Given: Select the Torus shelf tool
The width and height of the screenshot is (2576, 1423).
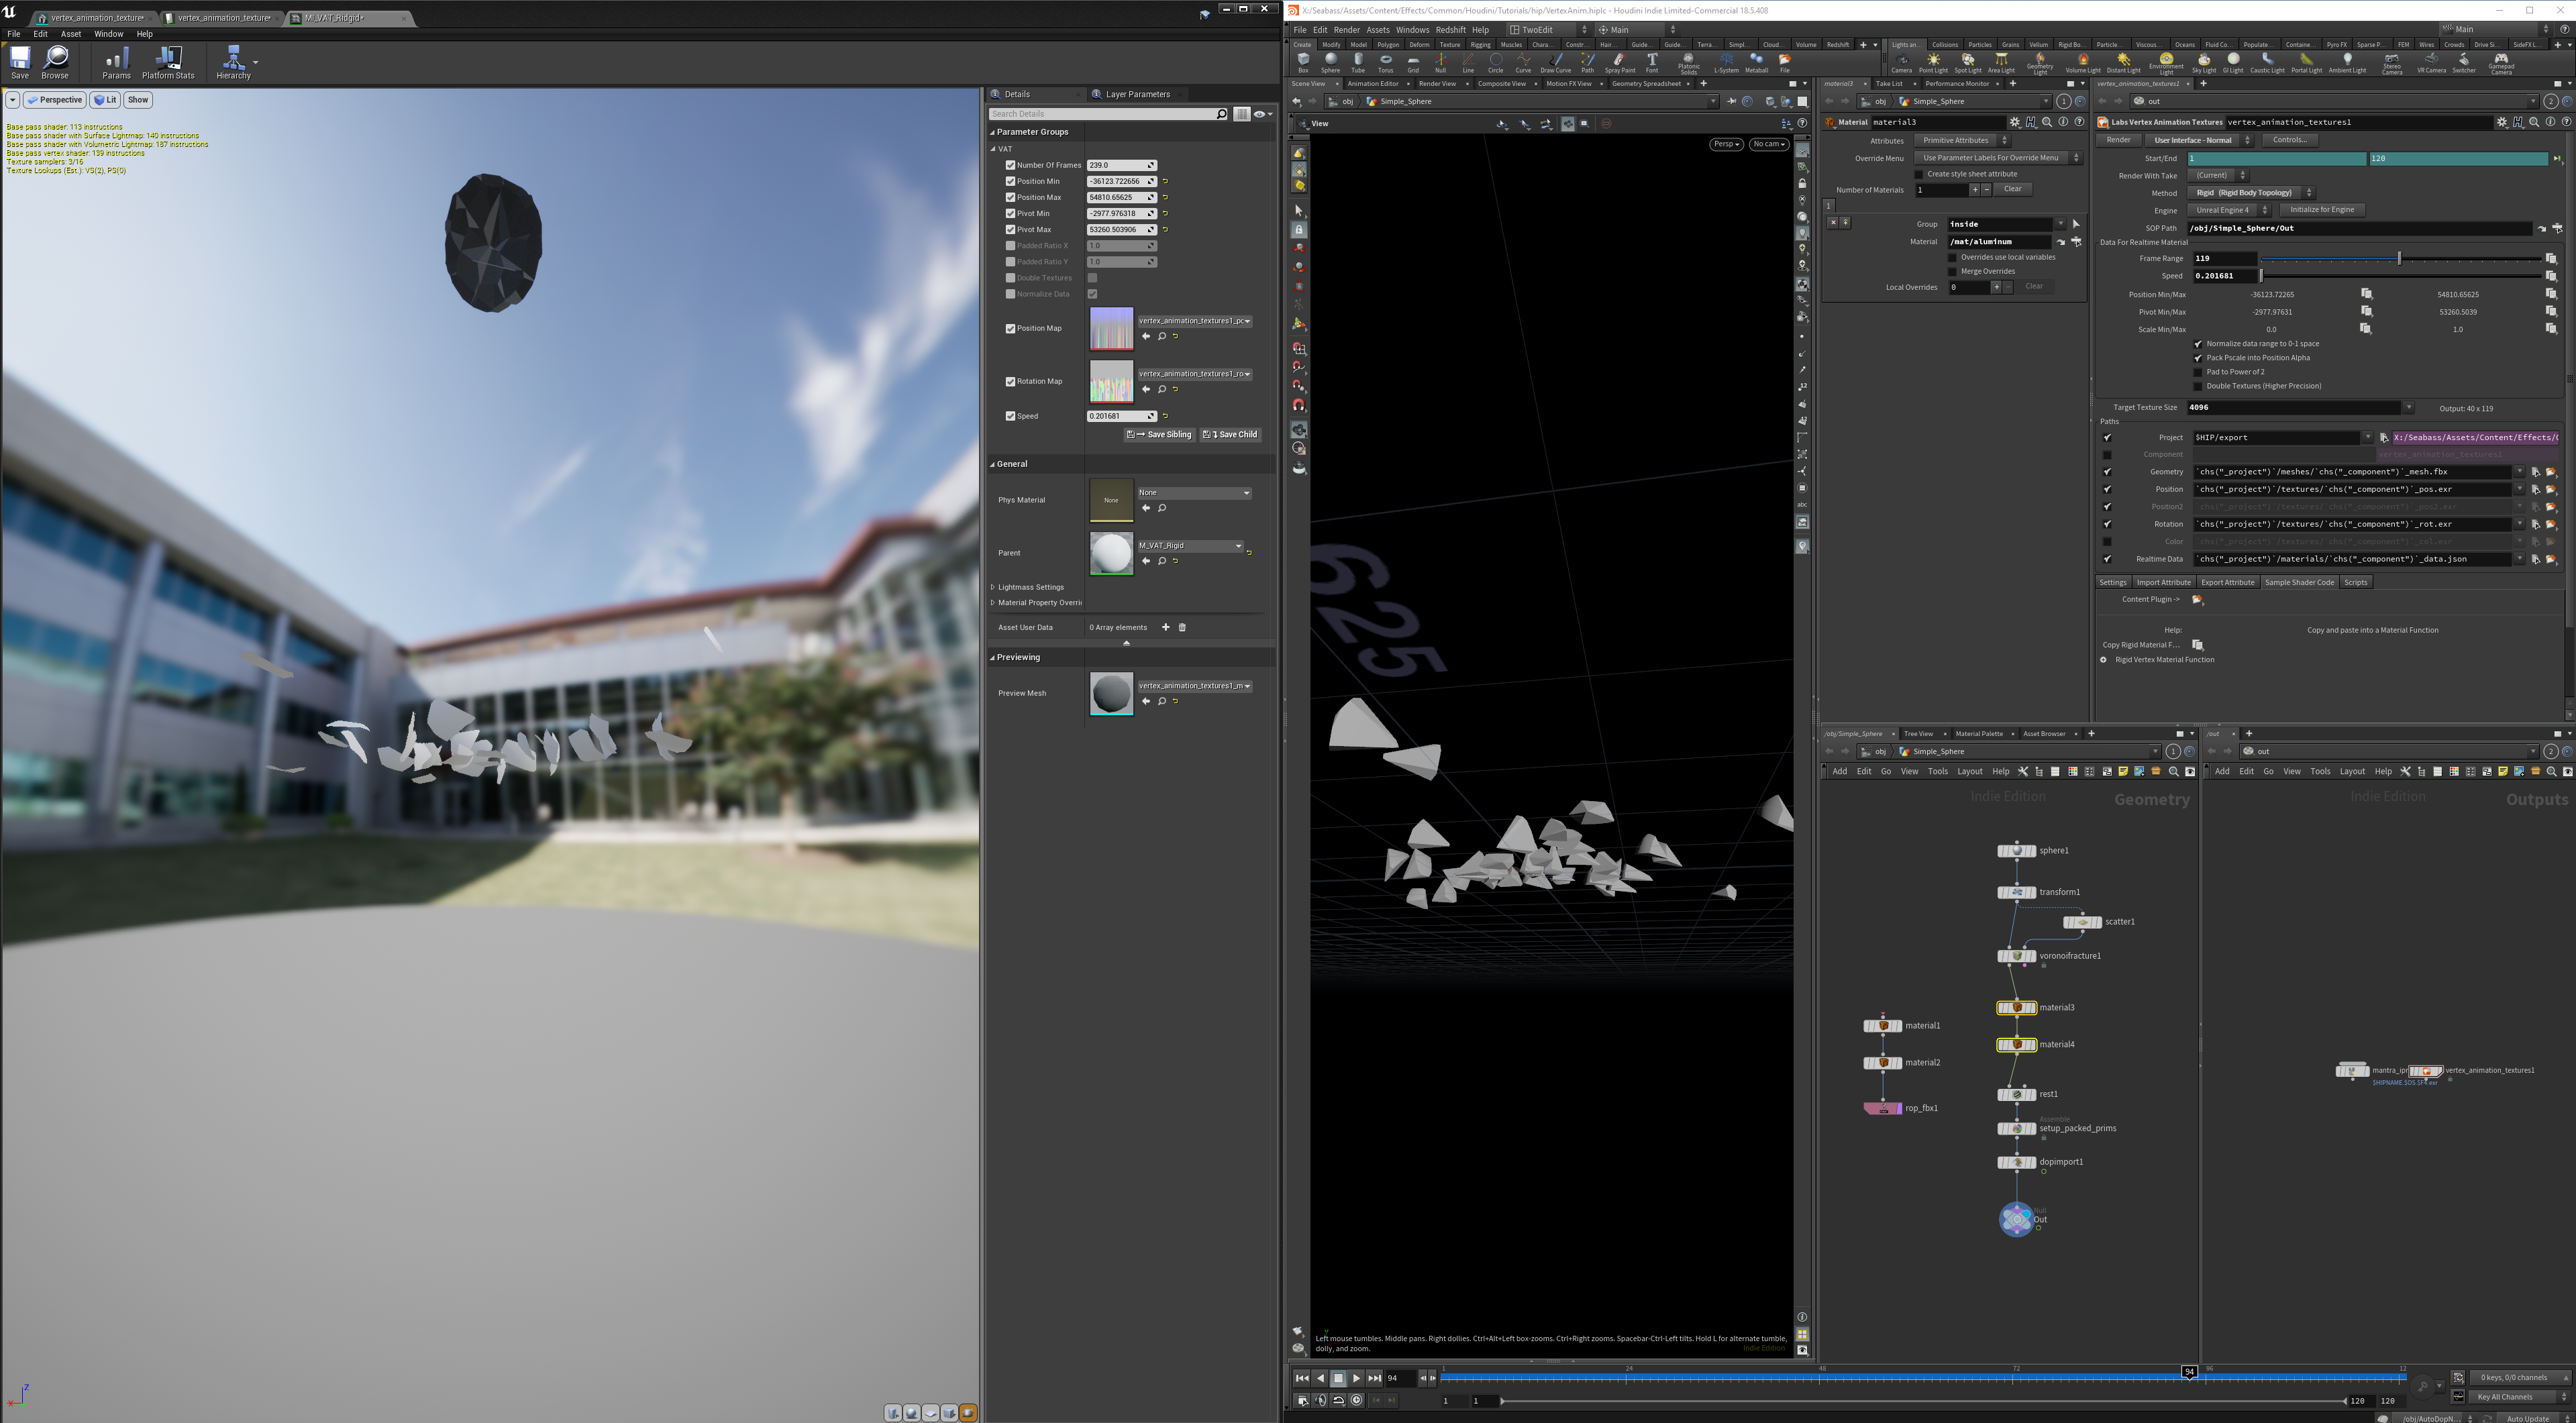Looking at the screenshot, I should click(1385, 63).
